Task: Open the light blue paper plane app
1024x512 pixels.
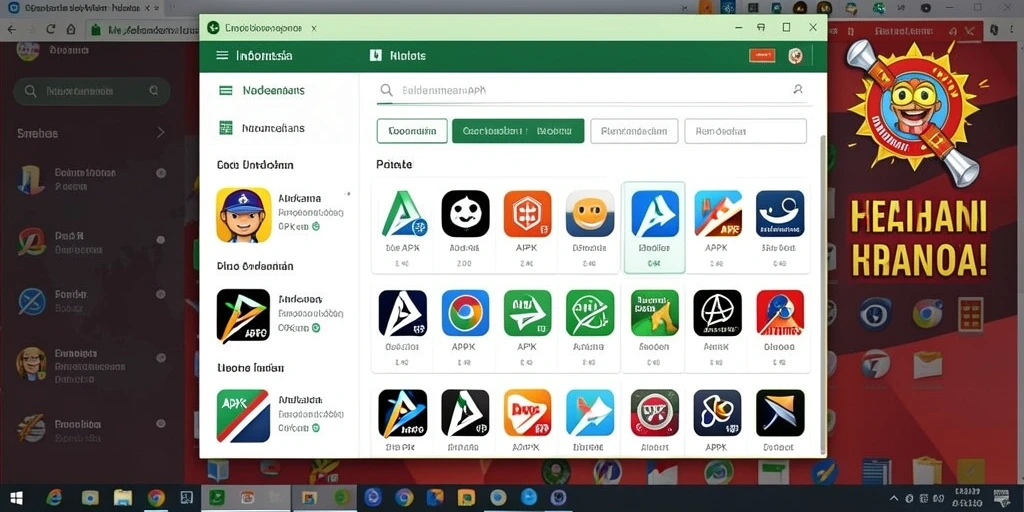Action: 590,413
